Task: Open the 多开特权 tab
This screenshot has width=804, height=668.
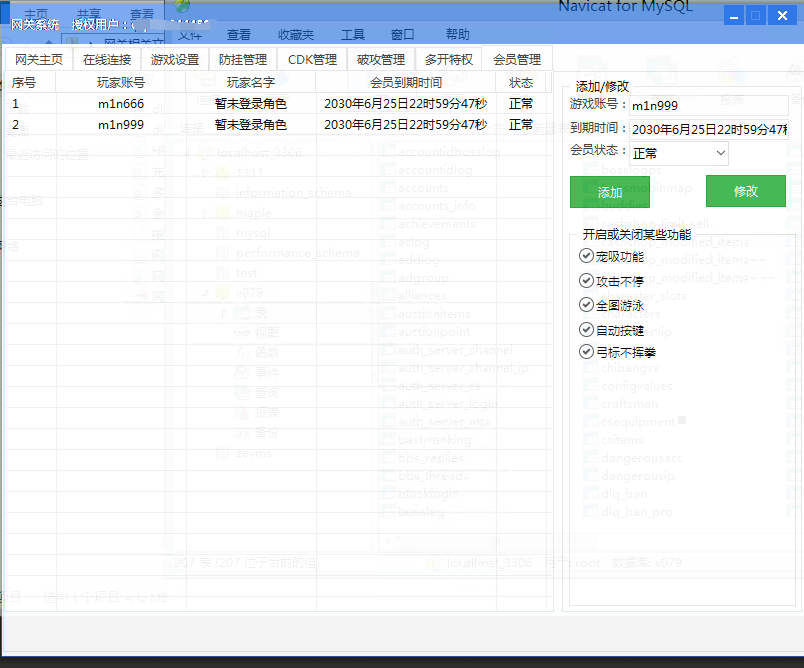Action: click(449, 59)
